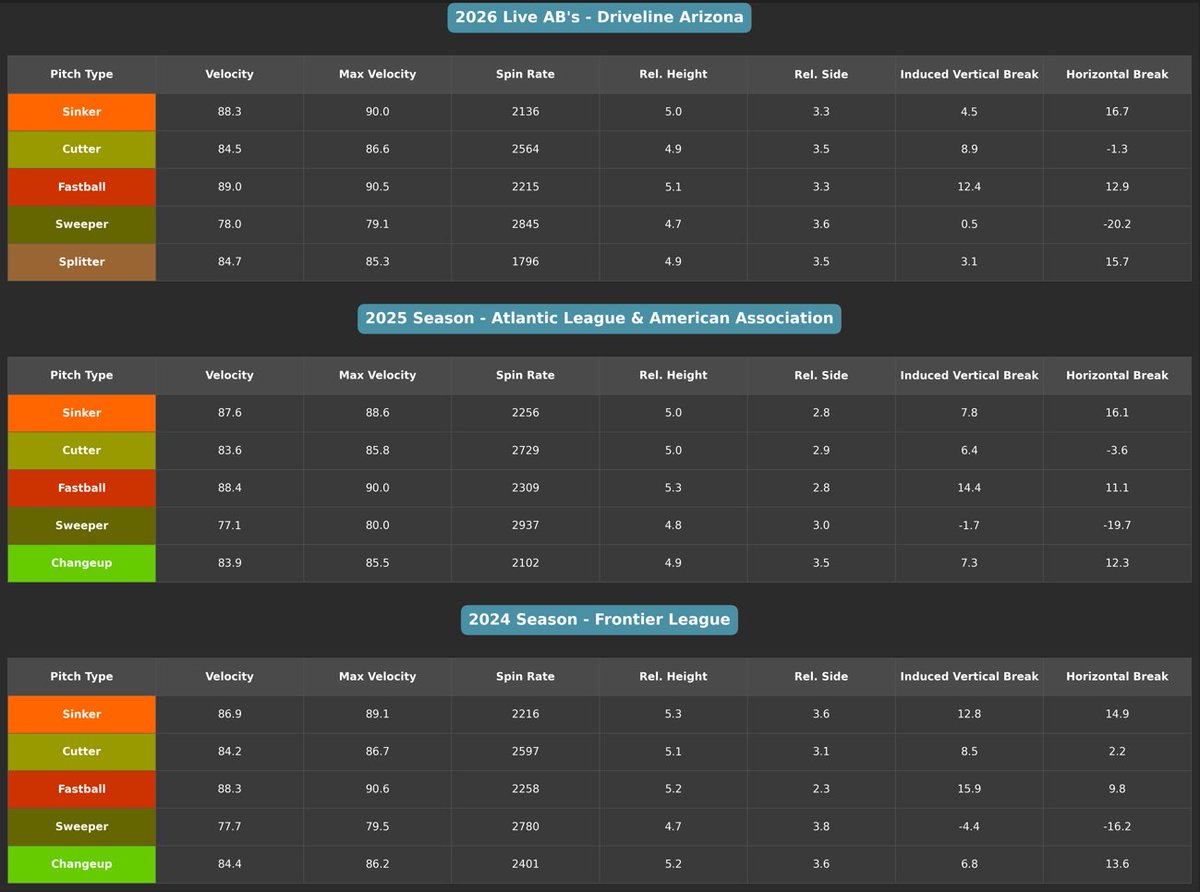Click the 2024 Season - Frontier League title
1200x892 pixels.
599,619
